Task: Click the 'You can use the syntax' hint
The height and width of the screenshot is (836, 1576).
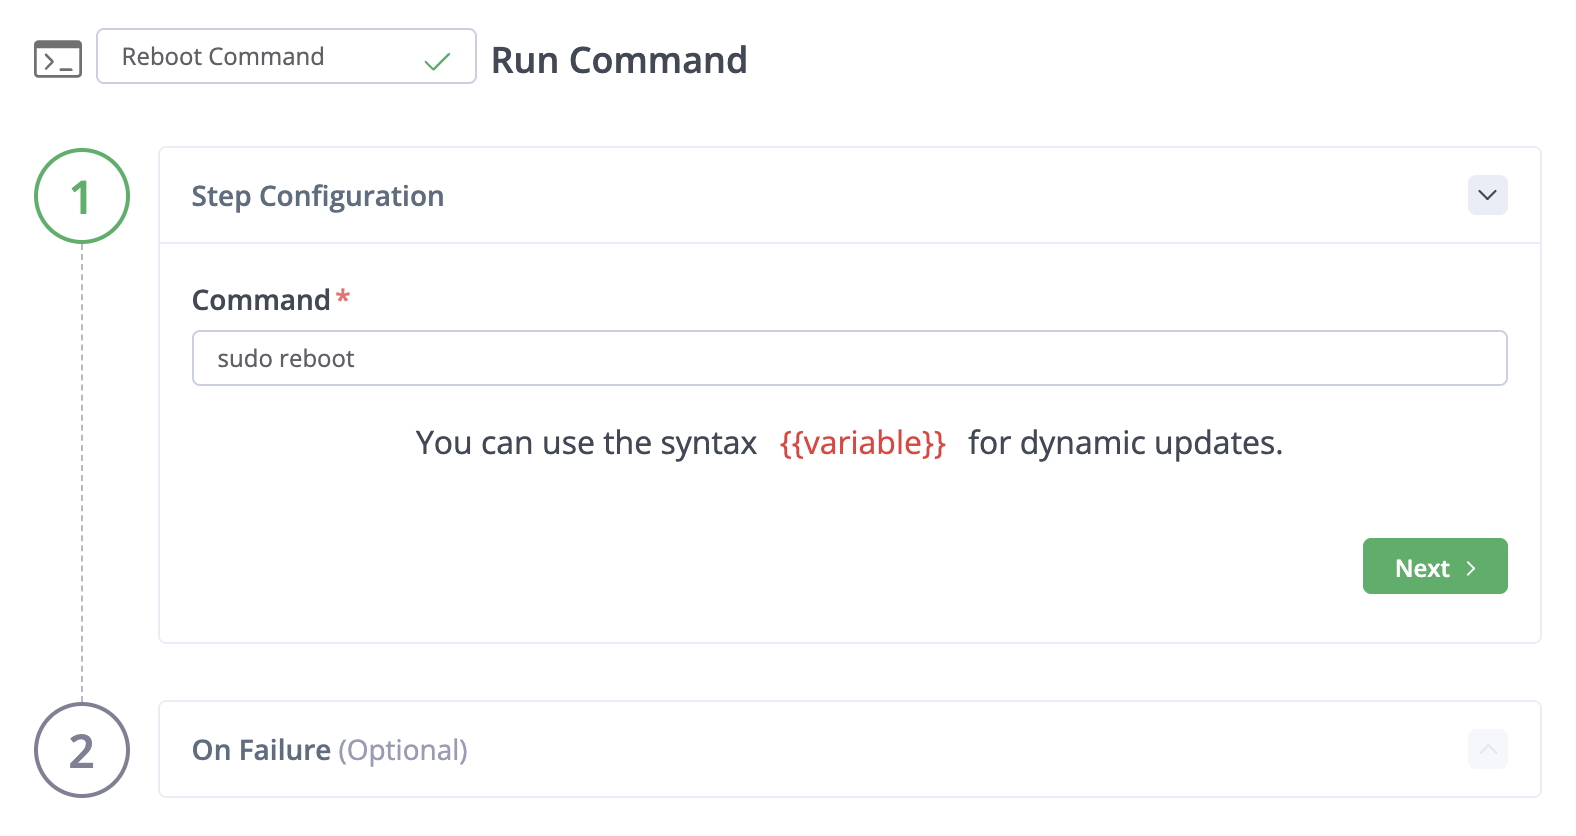Action: pos(586,442)
